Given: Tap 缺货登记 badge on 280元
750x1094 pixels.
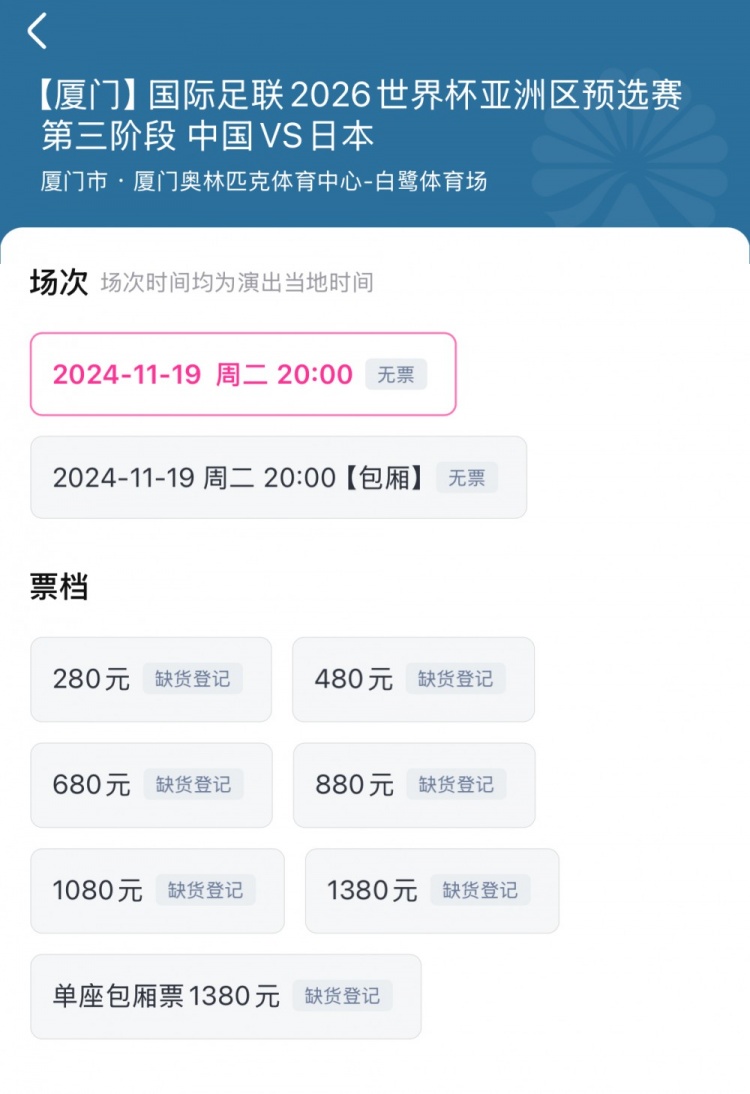Looking at the screenshot, I should click(x=192, y=679).
